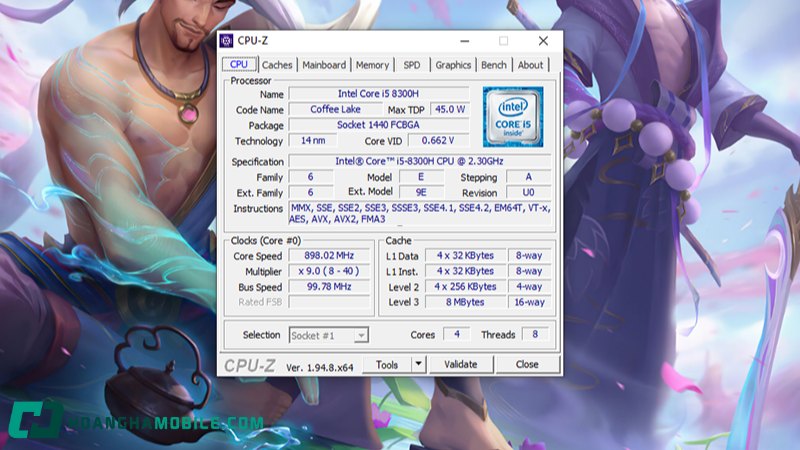Screen dimensions: 800x450
Task: Go to the SPD tab
Action: (412, 65)
